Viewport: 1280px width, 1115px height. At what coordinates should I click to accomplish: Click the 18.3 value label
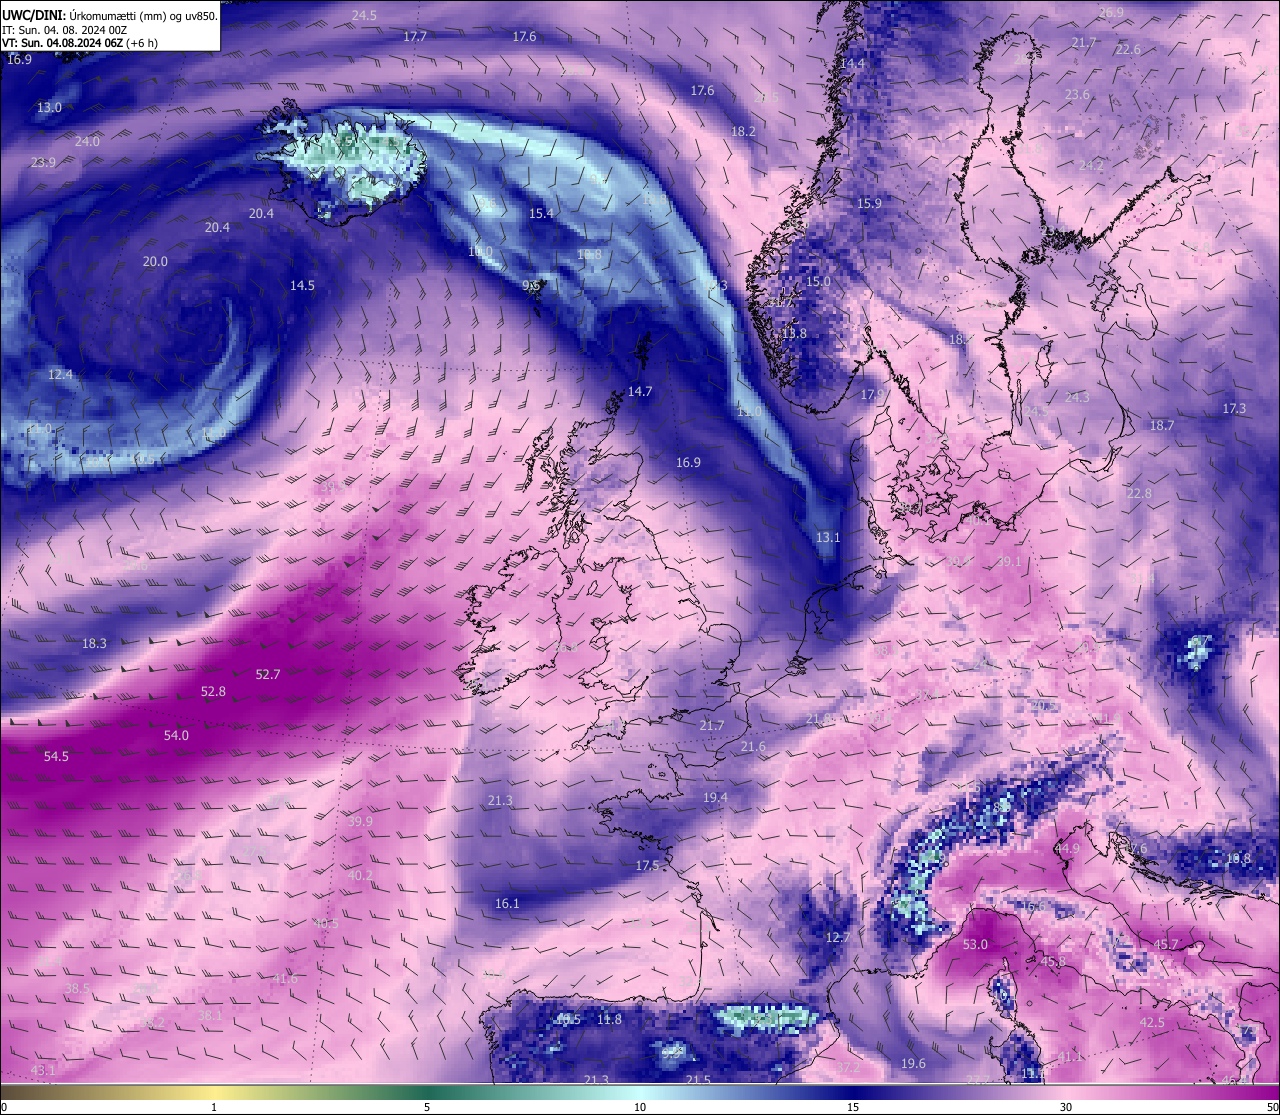pos(94,643)
